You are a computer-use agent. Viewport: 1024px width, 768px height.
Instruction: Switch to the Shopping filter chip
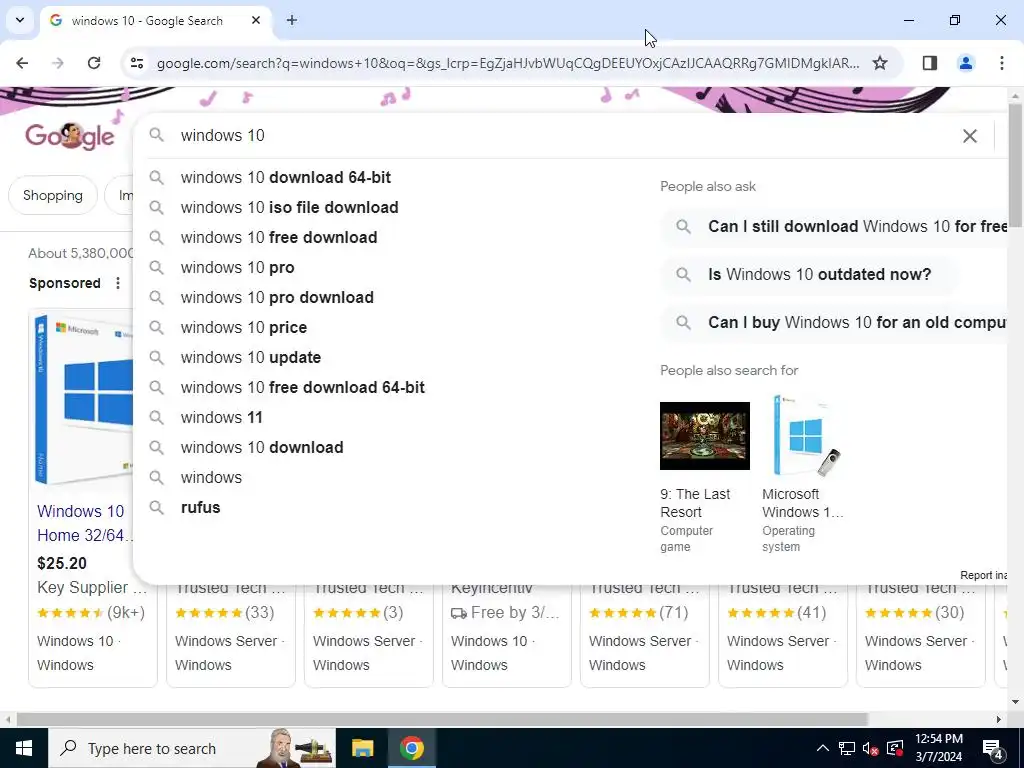(x=53, y=195)
